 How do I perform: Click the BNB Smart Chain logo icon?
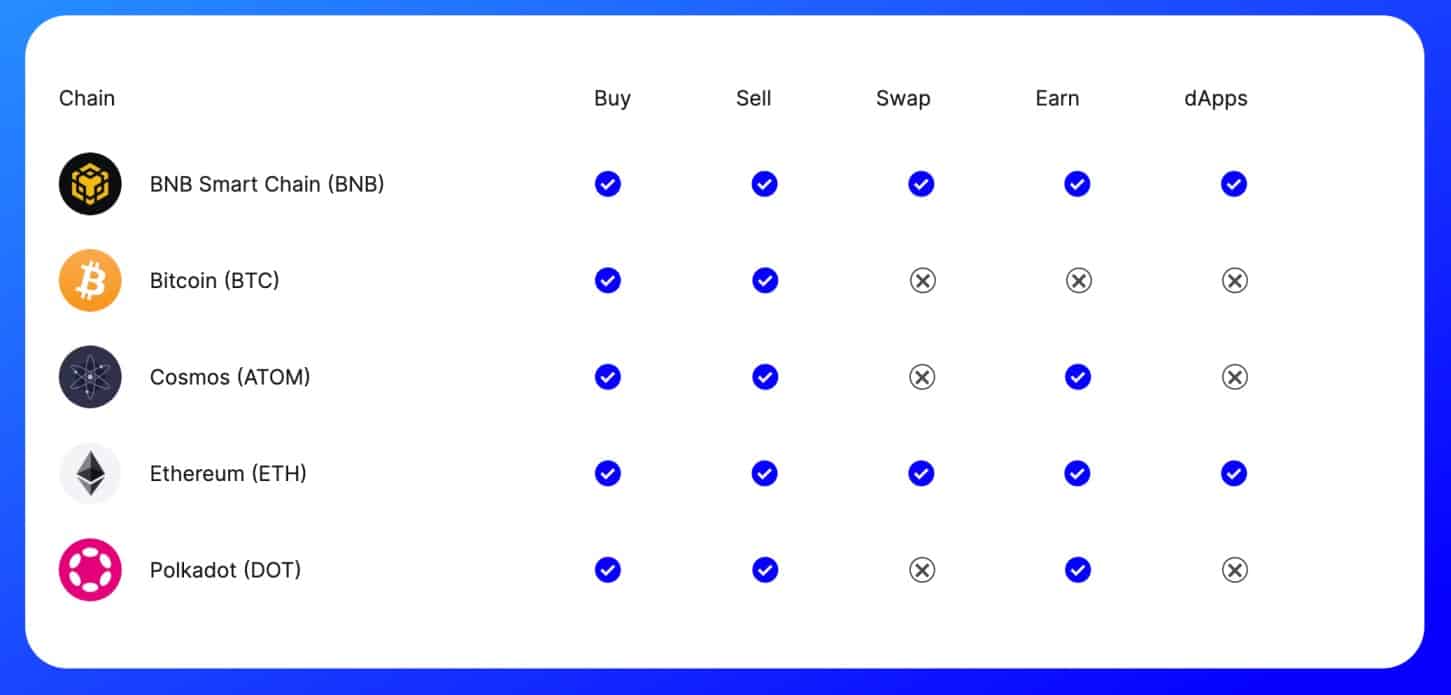coord(90,184)
